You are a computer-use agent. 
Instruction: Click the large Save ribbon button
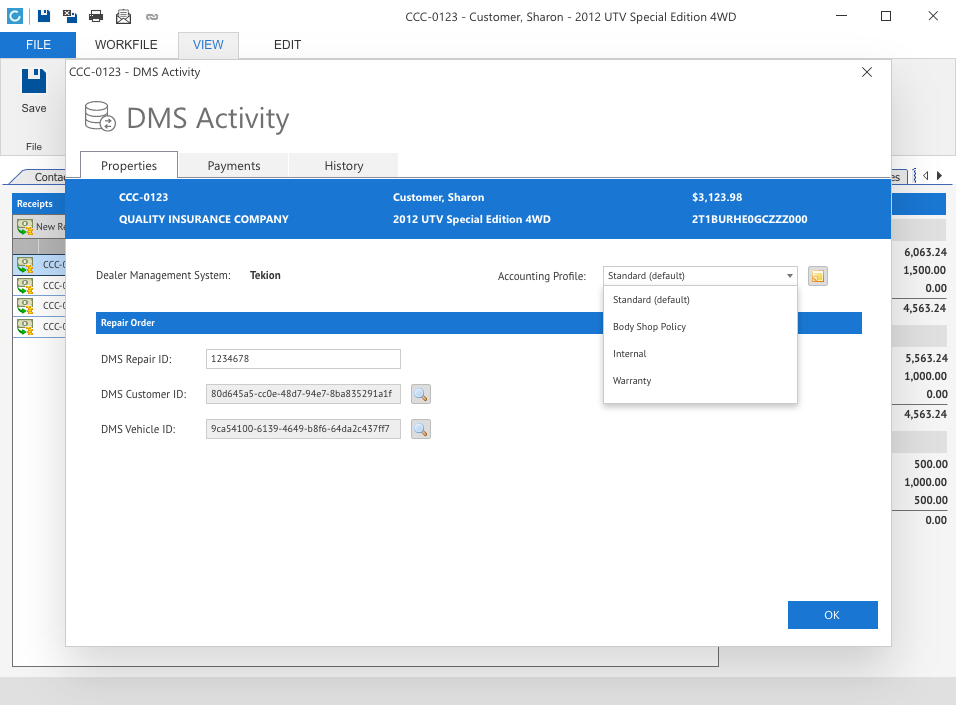click(x=34, y=91)
